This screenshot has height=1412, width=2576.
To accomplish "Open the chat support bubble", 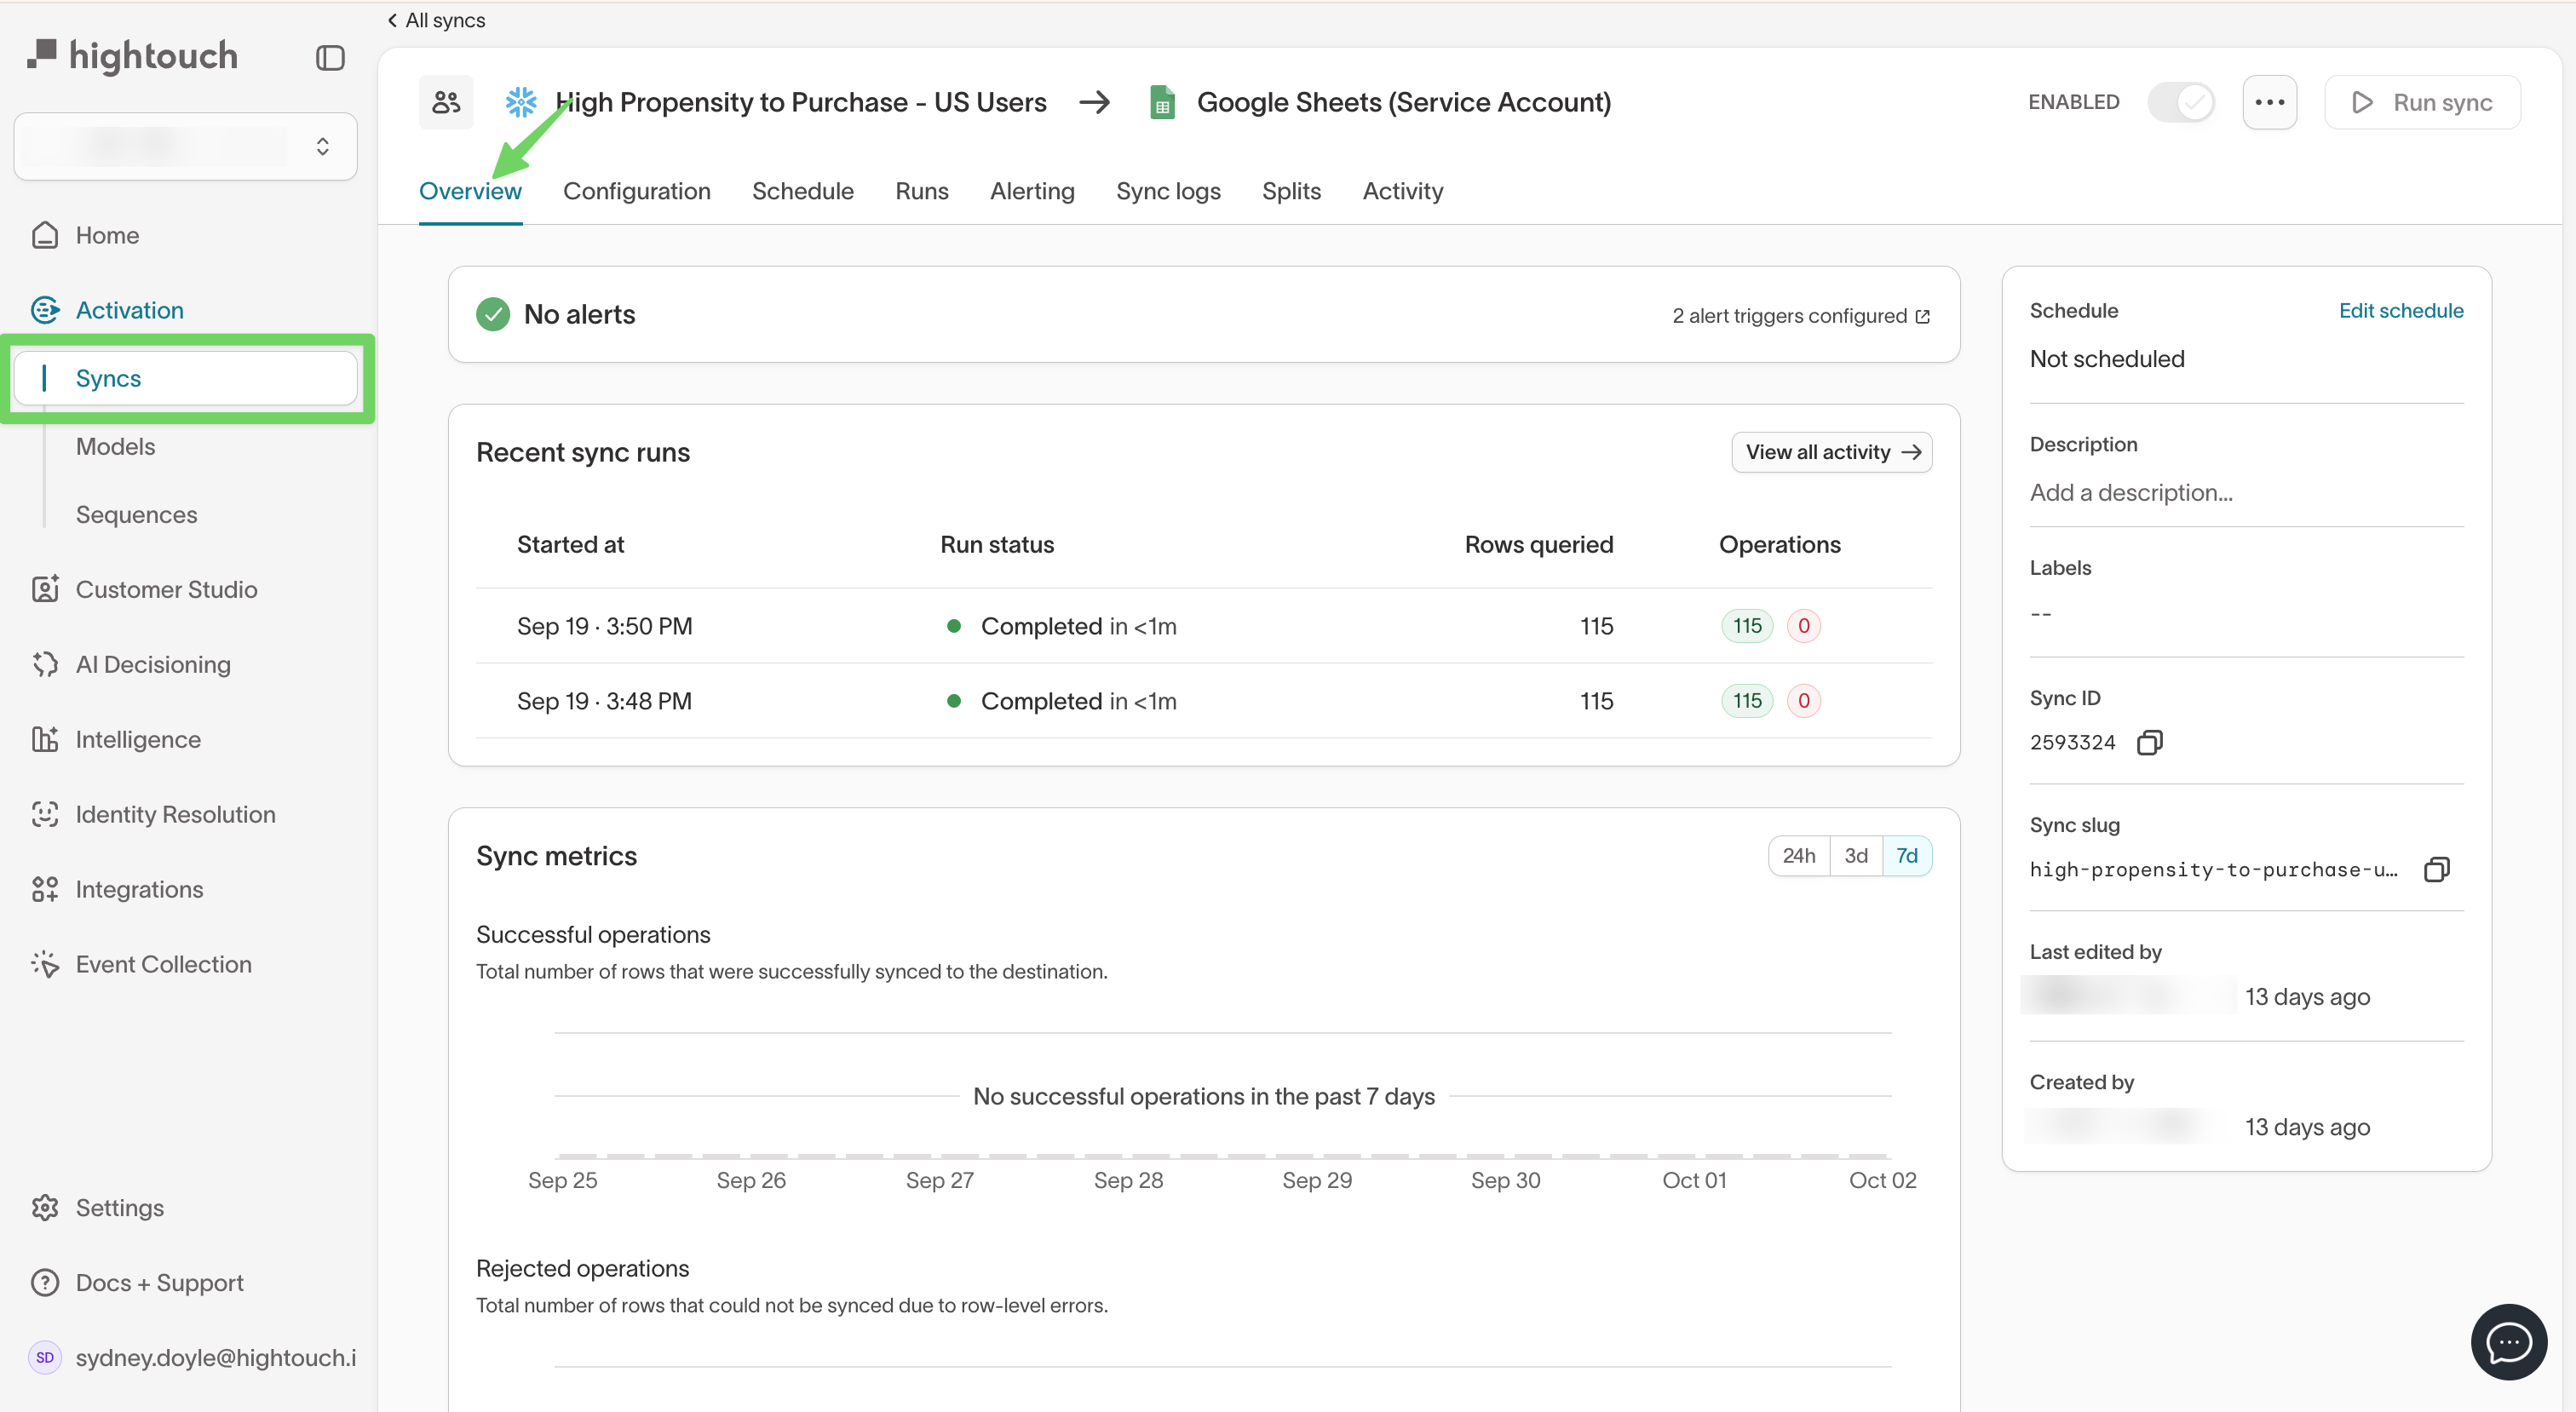I will 2508,1341.
